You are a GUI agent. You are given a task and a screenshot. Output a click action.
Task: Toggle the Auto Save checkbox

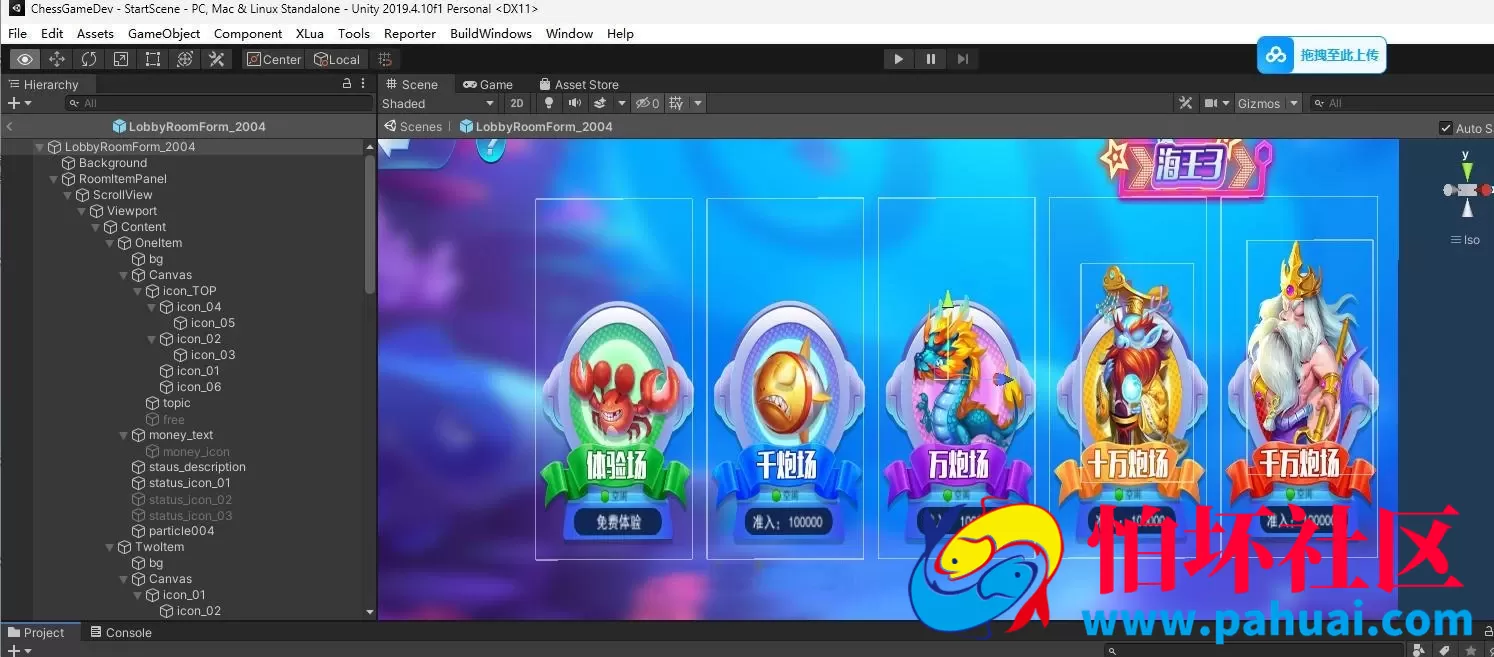pos(1445,128)
